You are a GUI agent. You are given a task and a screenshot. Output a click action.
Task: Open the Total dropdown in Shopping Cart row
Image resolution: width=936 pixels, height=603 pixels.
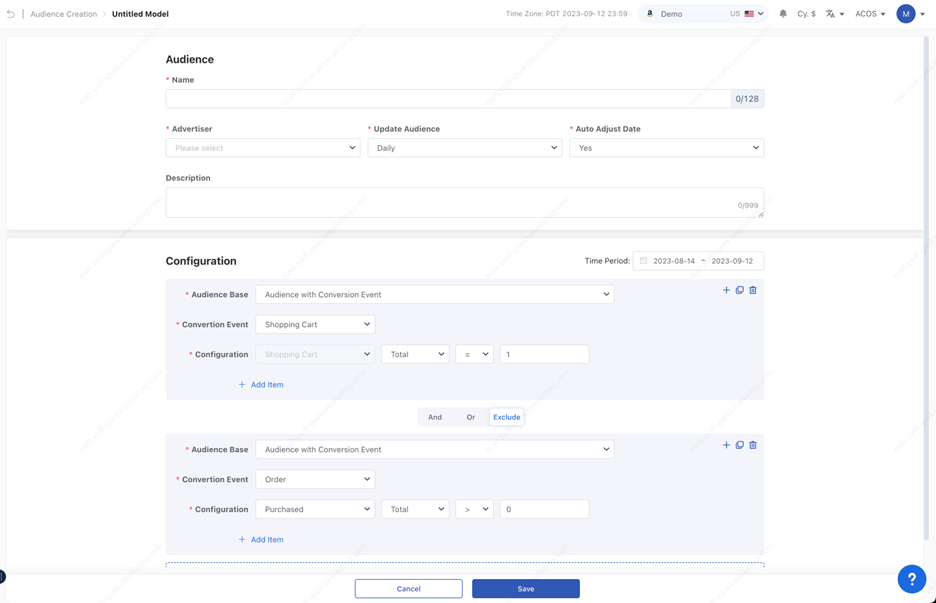[415, 354]
